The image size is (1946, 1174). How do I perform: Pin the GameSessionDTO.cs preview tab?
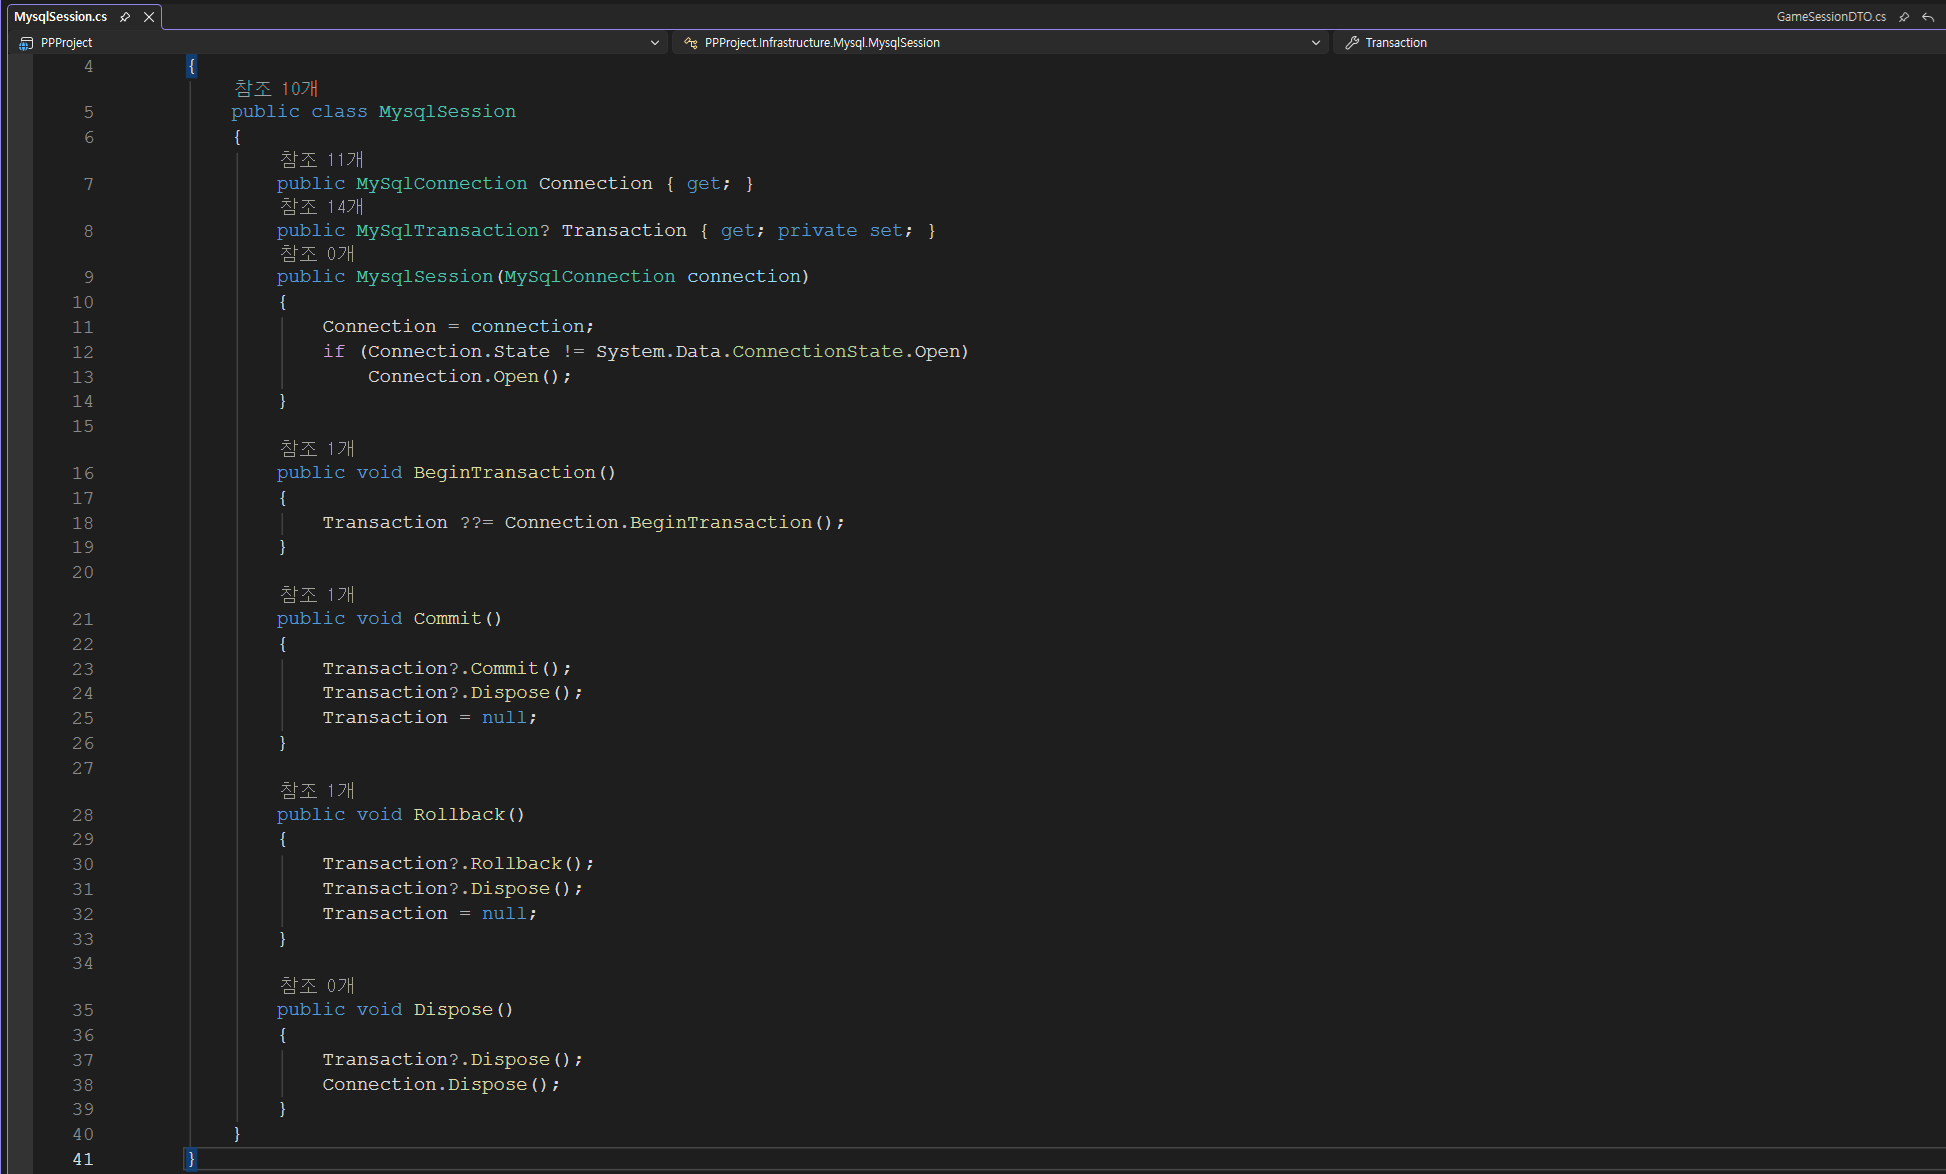point(1904,17)
